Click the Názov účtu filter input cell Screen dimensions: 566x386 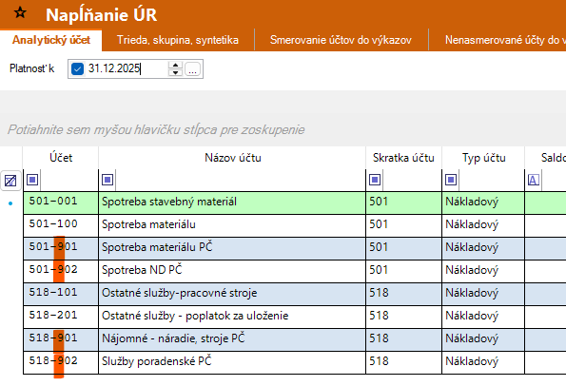(x=240, y=180)
